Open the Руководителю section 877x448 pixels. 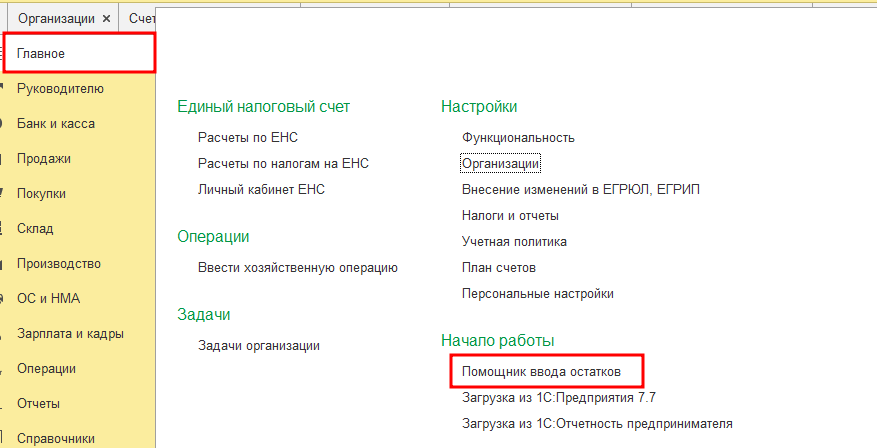pyautogui.click(x=60, y=89)
